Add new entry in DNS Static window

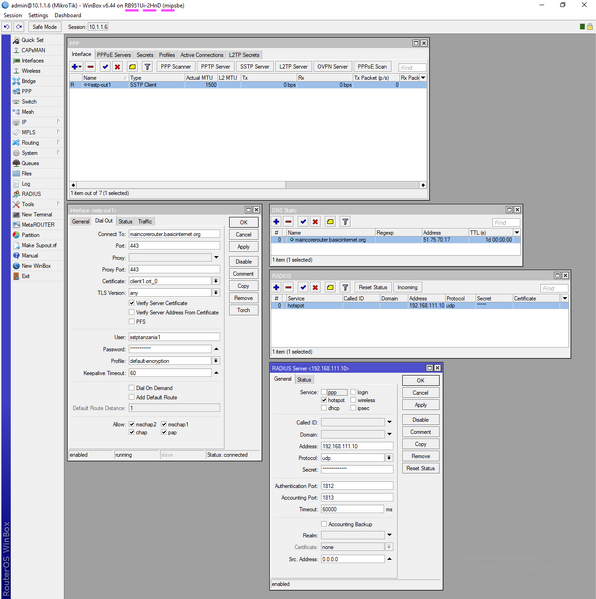point(276,222)
